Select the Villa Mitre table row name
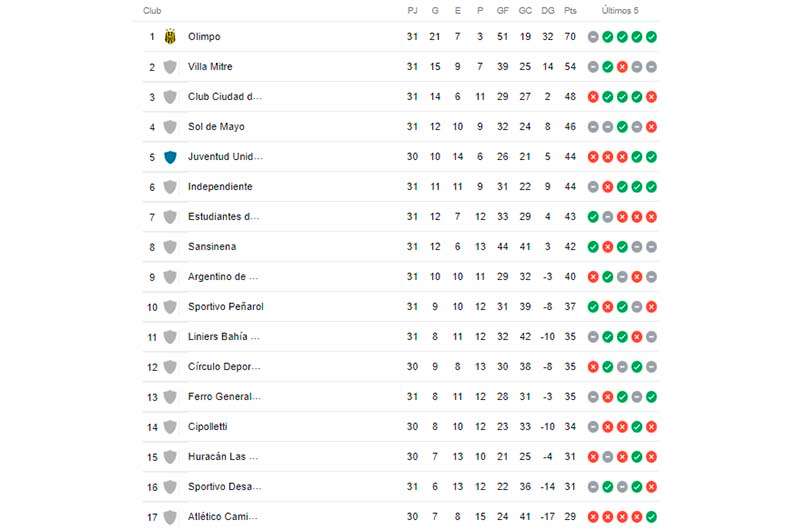This screenshot has height=530, width=800. point(210,67)
